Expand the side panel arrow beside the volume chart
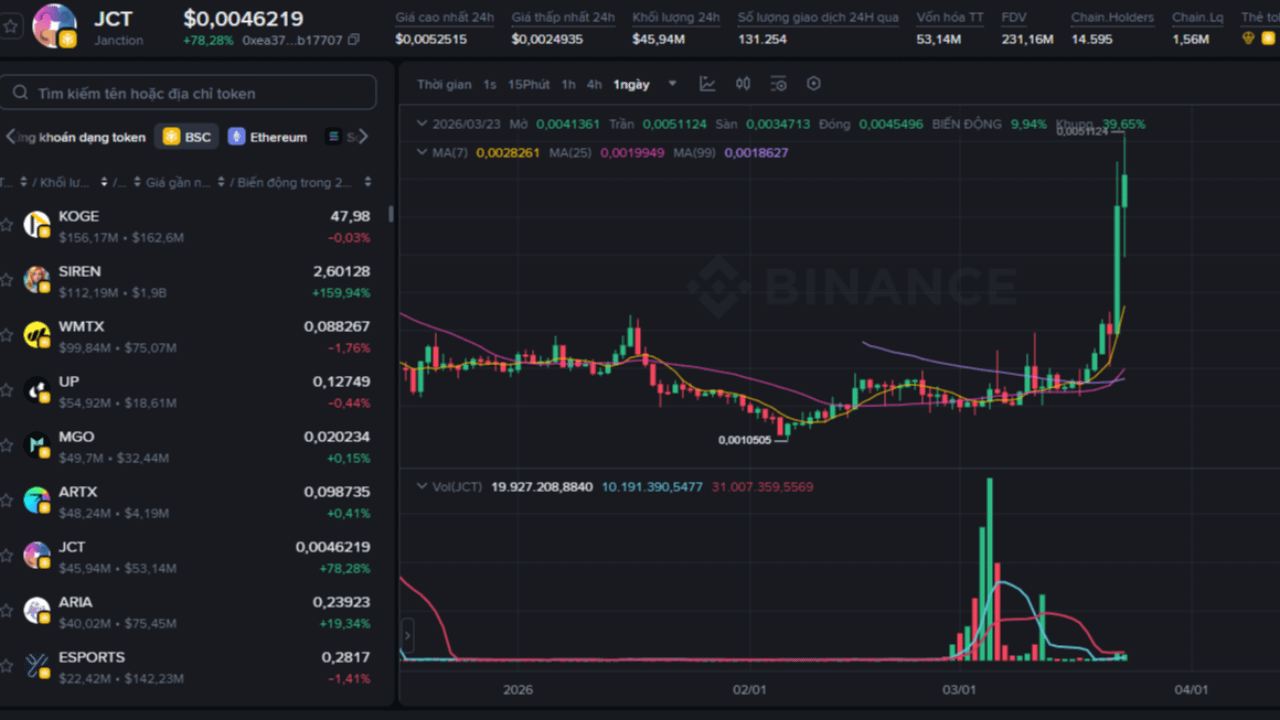Screen dimensions: 1280x720 point(407,634)
